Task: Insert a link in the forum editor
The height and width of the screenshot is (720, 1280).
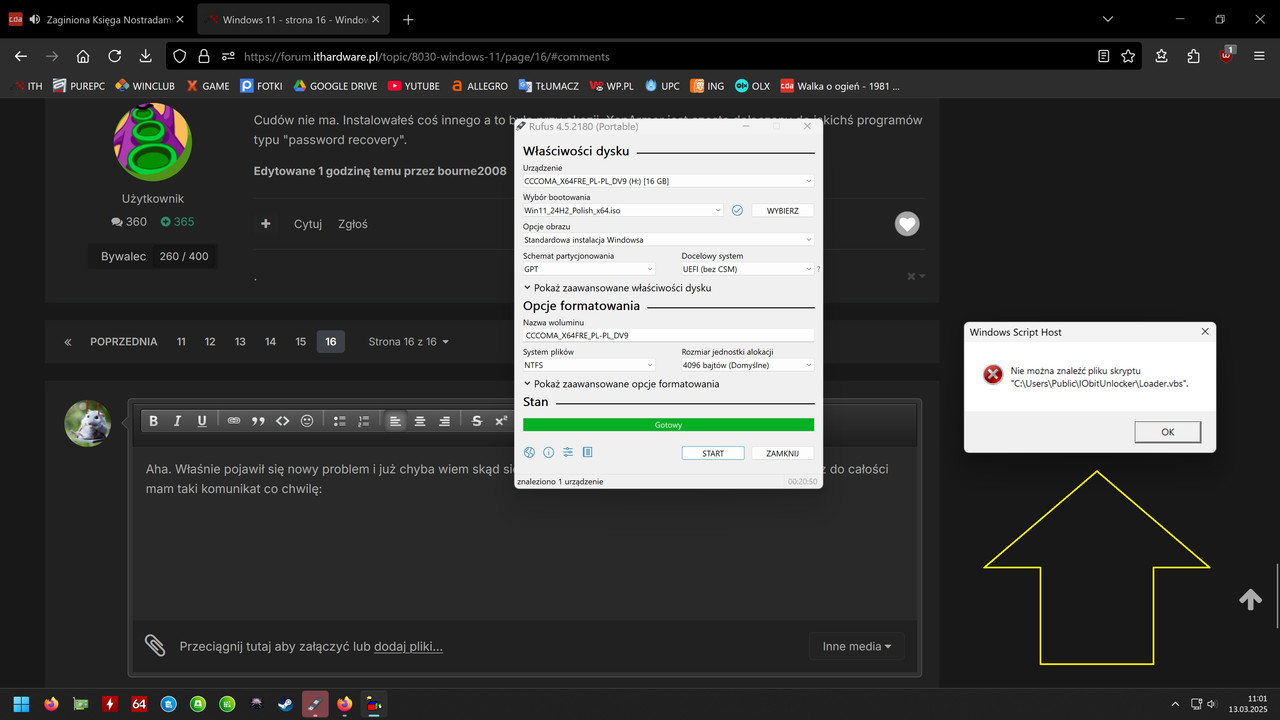Action: pyautogui.click(x=234, y=421)
